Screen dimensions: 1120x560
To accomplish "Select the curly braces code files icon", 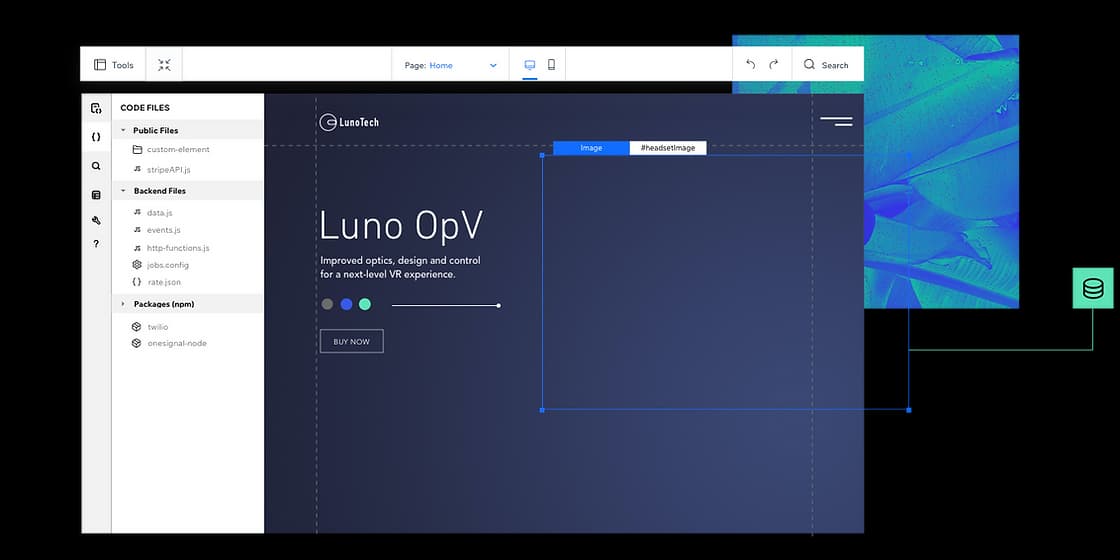I will pos(96,137).
